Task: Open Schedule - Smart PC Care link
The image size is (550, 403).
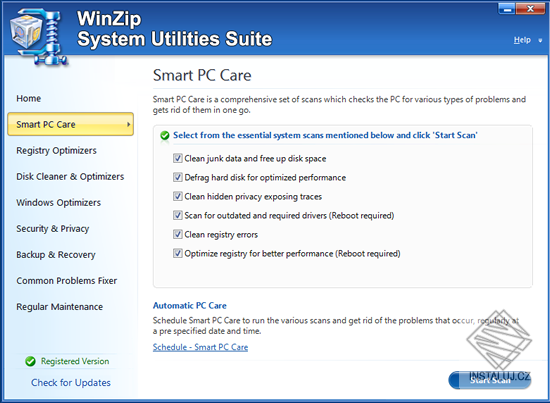Action: (x=200, y=347)
